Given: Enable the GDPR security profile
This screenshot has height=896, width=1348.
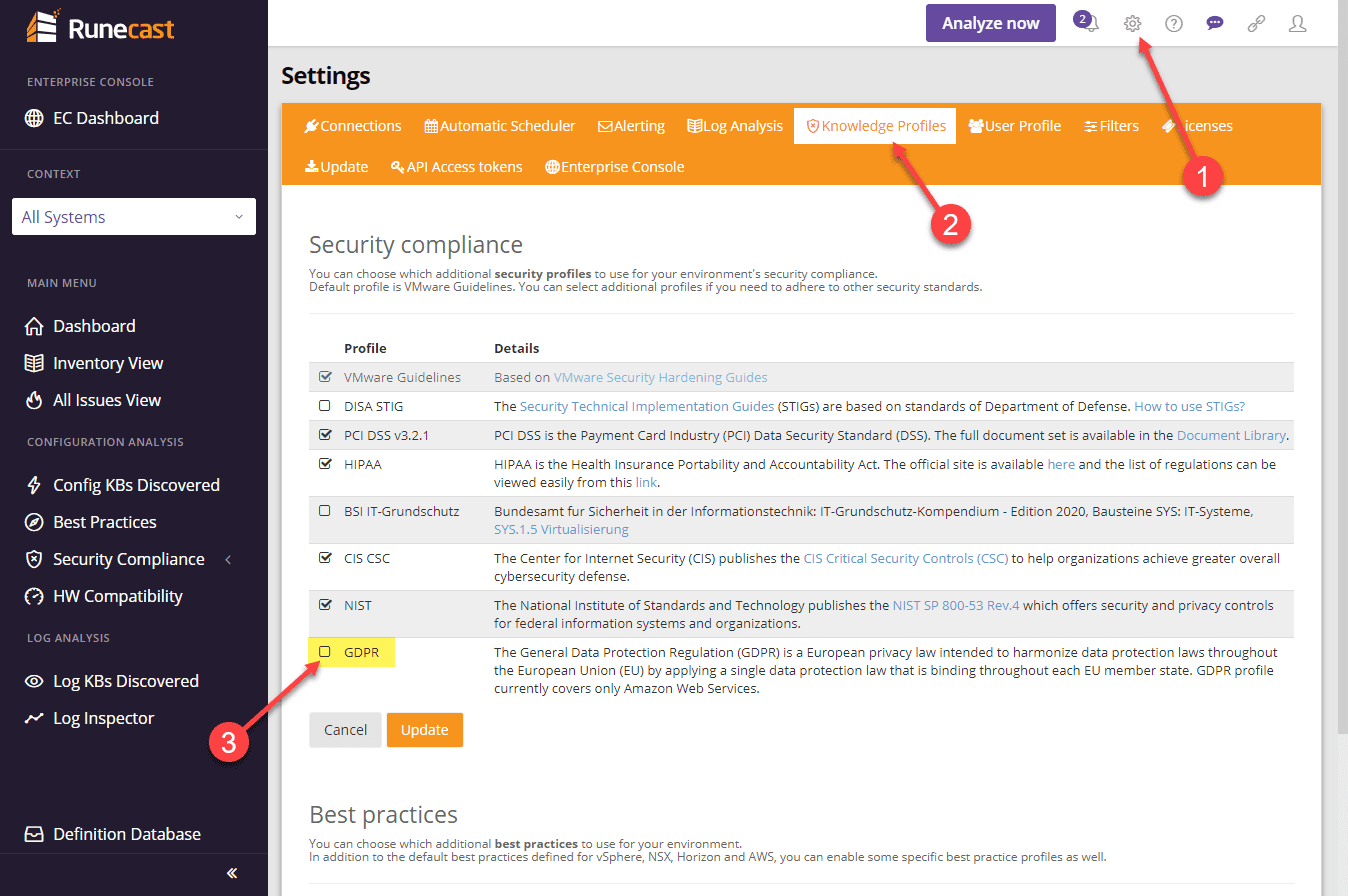Looking at the screenshot, I should coord(324,650).
